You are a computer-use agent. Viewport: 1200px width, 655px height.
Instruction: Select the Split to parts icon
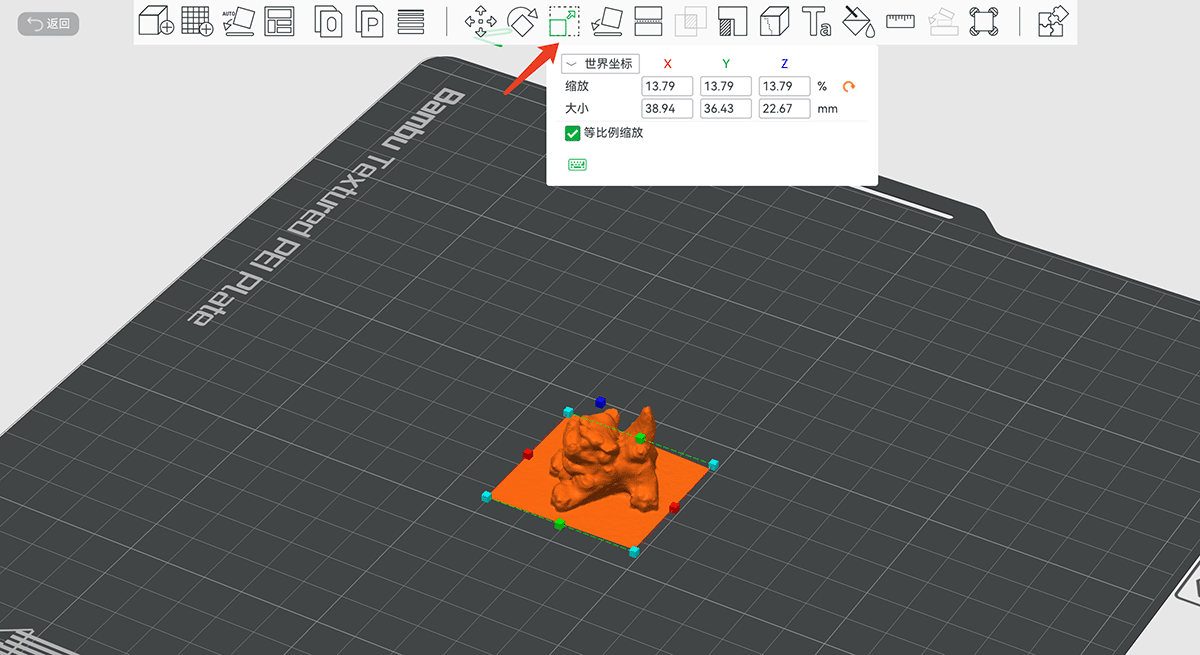(x=370, y=22)
